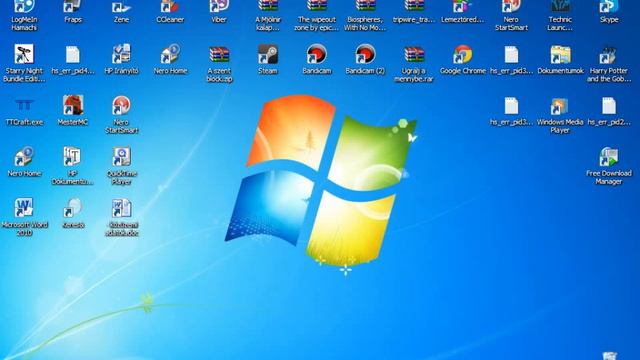Select the A Mjolnir kalap archive

coord(268,16)
